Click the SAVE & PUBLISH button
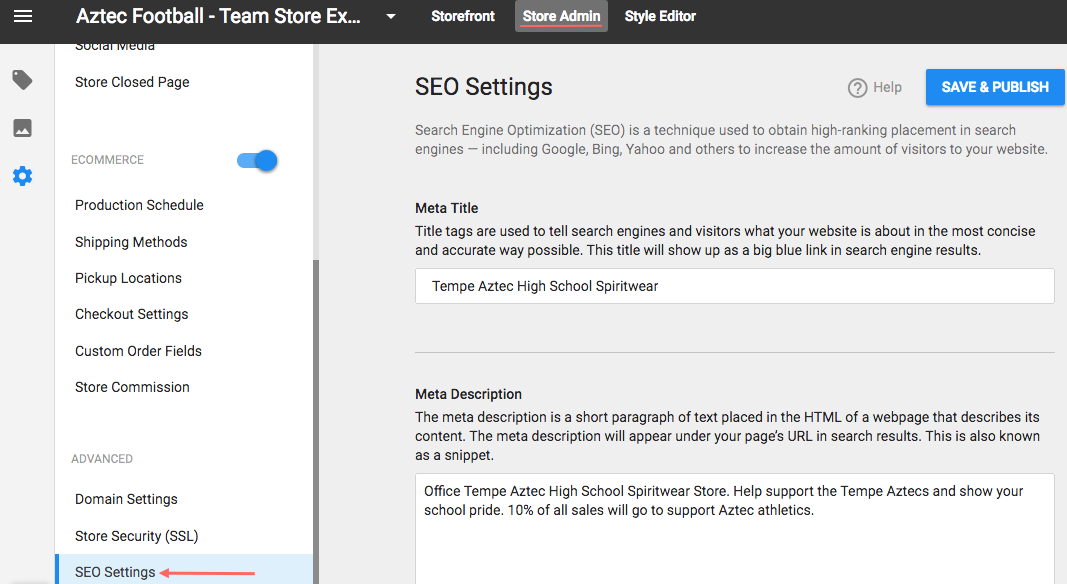 point(994,87)
